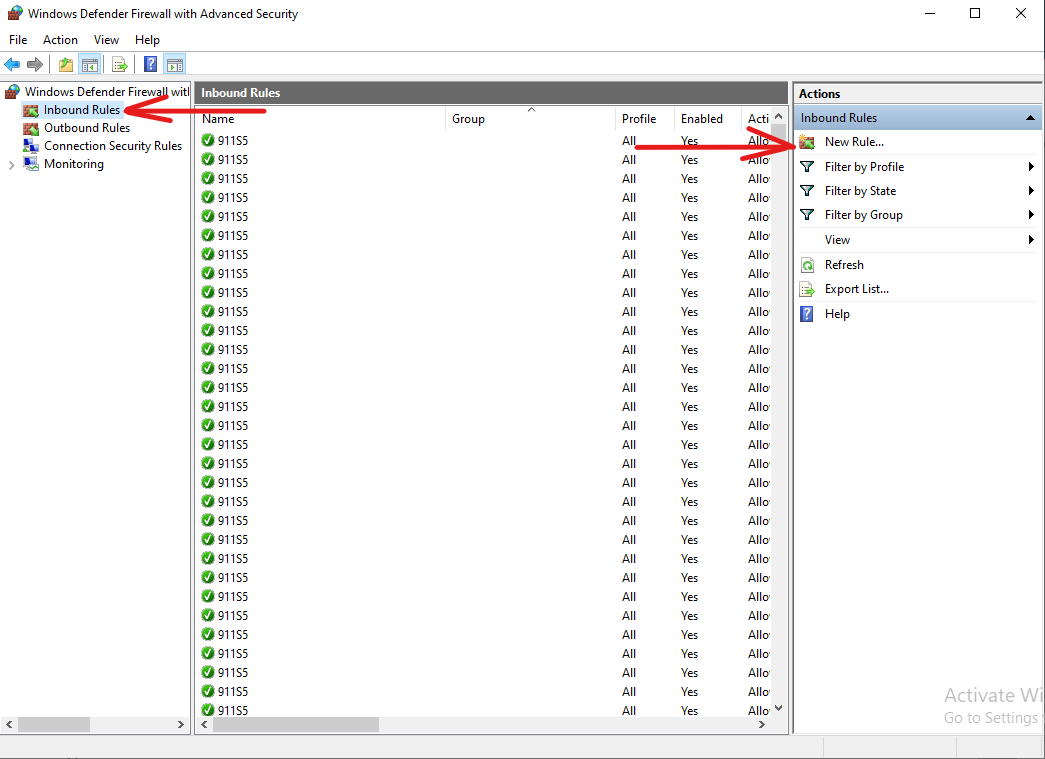Click the funnel icon beside Filter by State
Image resolution: width=1045 pixels, height=759 pixels.
click(x=807, y=191)
